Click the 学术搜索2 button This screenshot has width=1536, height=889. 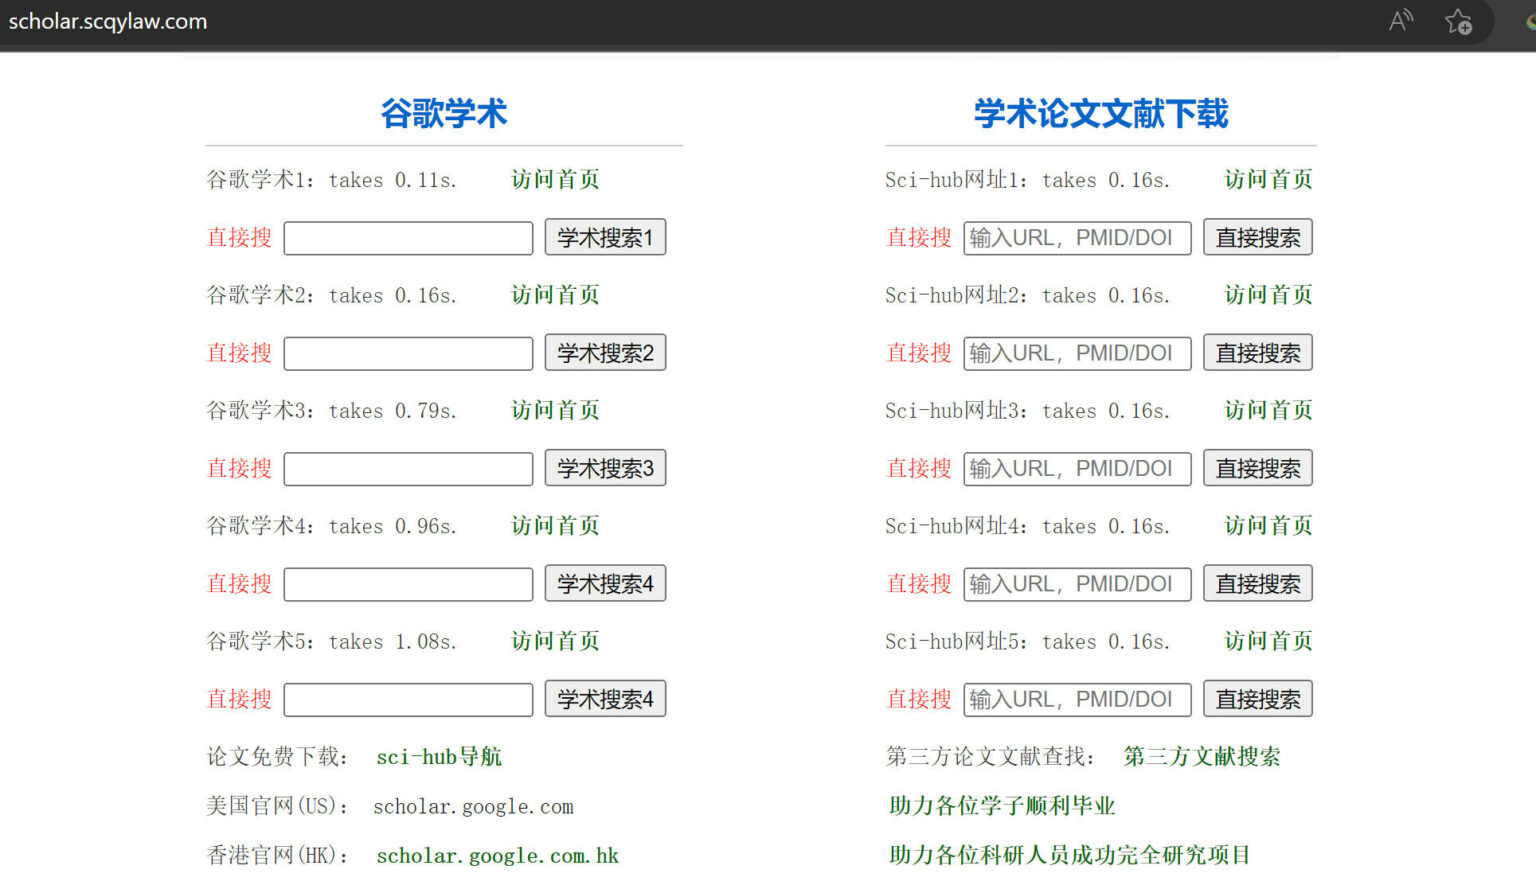click(604, 352)
